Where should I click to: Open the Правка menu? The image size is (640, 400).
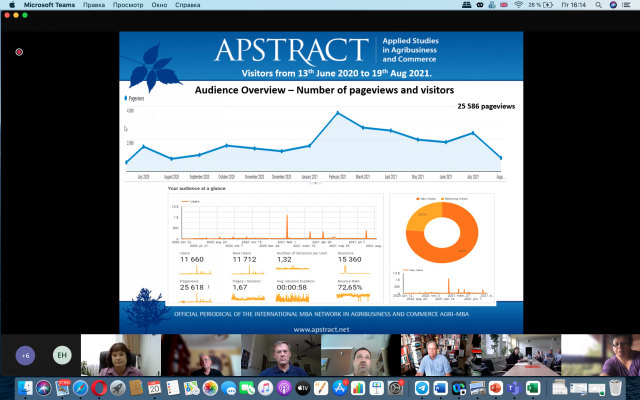(x=94, y=5)
